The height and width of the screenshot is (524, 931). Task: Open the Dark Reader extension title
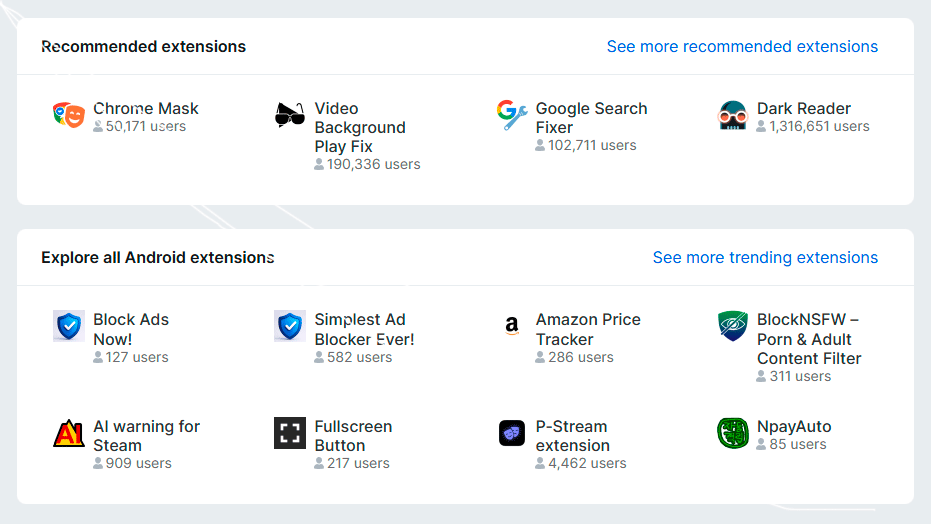click(804, 108)
